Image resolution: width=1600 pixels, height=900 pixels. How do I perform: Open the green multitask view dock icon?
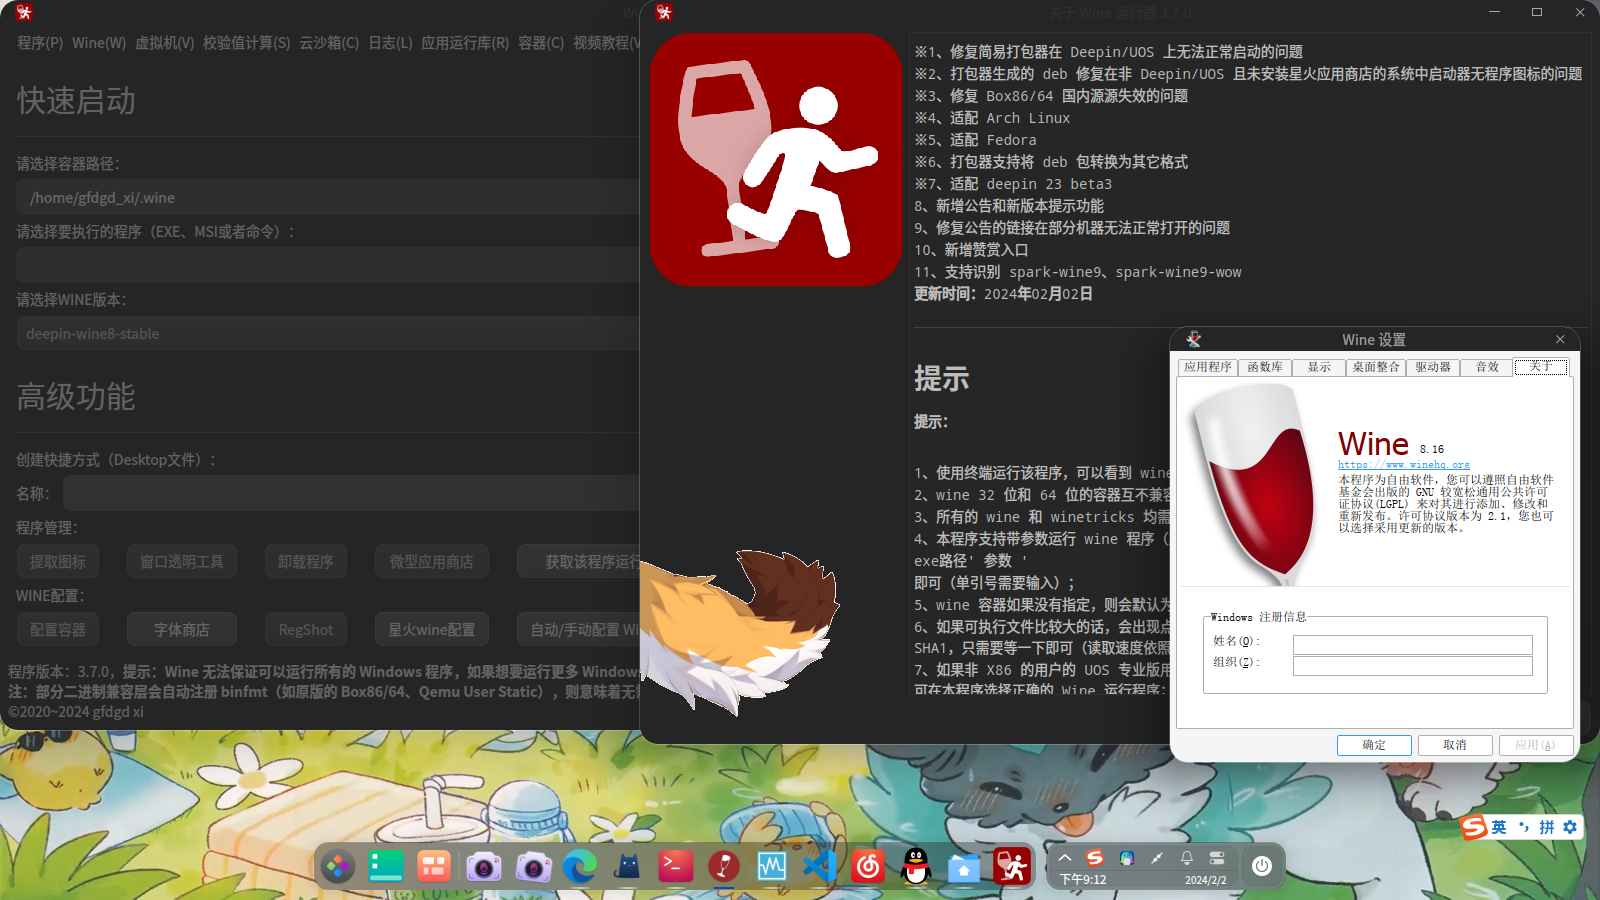386,866
